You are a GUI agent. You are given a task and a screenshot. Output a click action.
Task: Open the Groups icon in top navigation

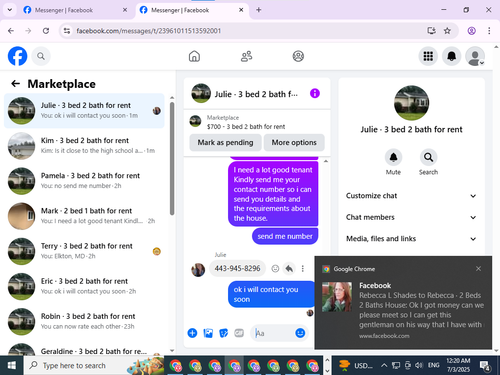click(298, 56)
